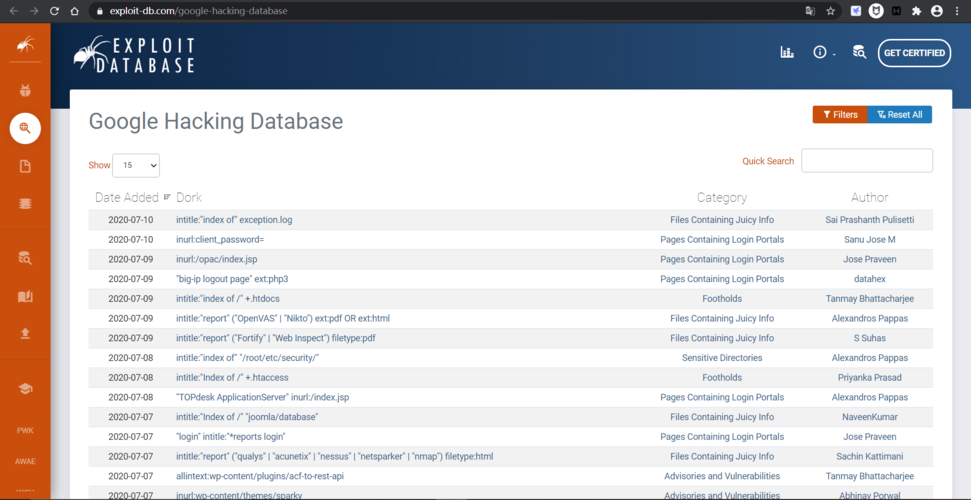Open the AWAE sidebar menu item
Image resolution: width=971 pixels, height=500 pixels.
tap(25, 461)
